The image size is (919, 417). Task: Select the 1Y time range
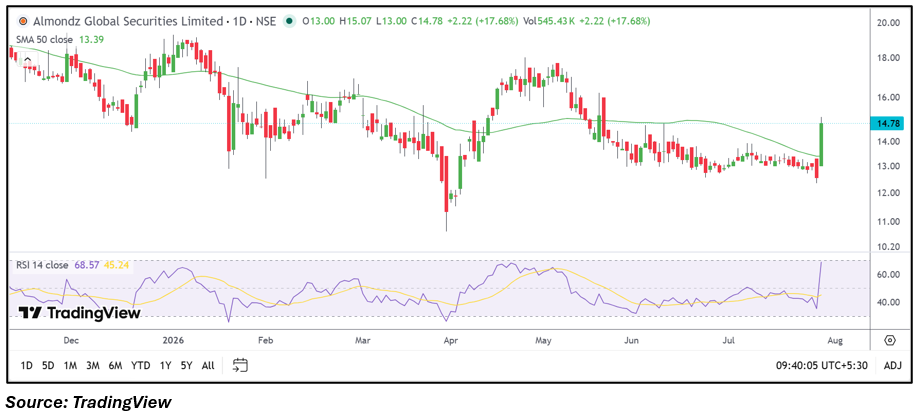(x=165, y=365)
